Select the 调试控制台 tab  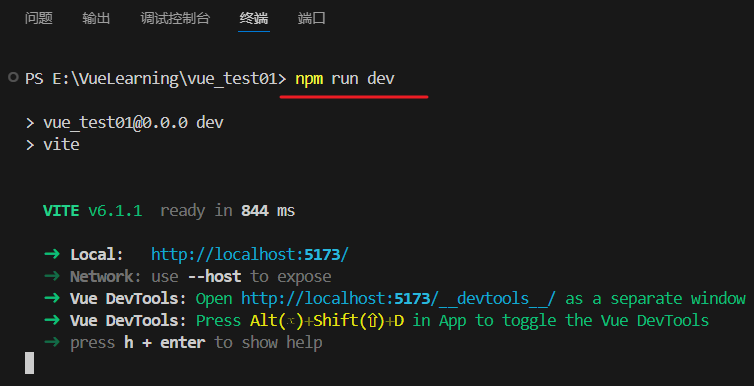pyautogui.click(x=175, y=18)
